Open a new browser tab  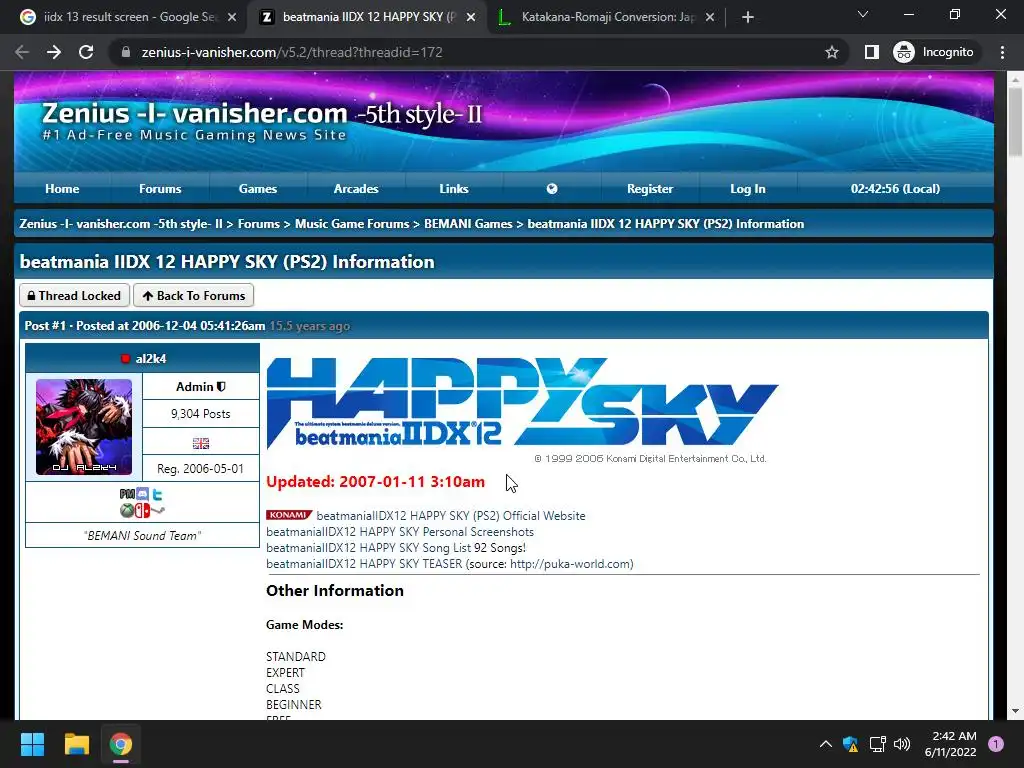pyautogui.click(x=748, y=17)
